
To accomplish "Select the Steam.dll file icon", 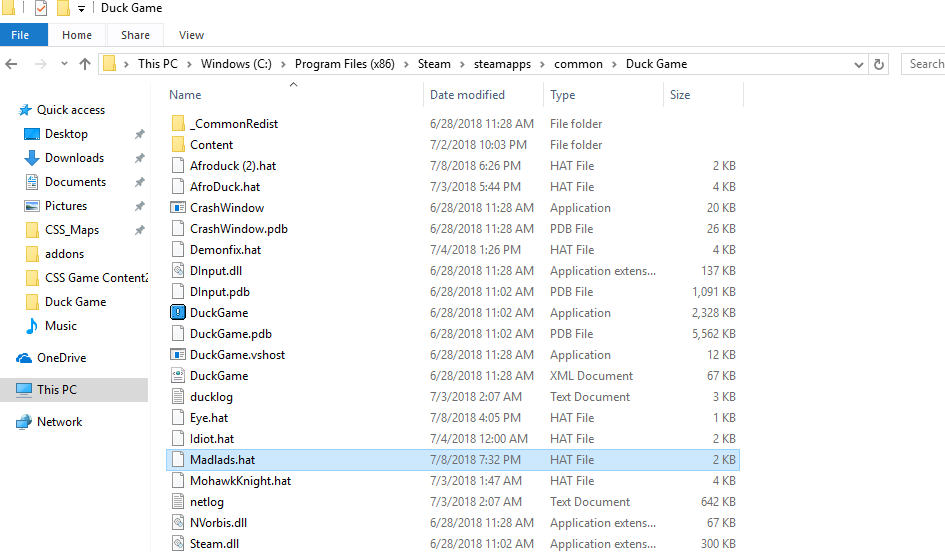I will [178, 544].
